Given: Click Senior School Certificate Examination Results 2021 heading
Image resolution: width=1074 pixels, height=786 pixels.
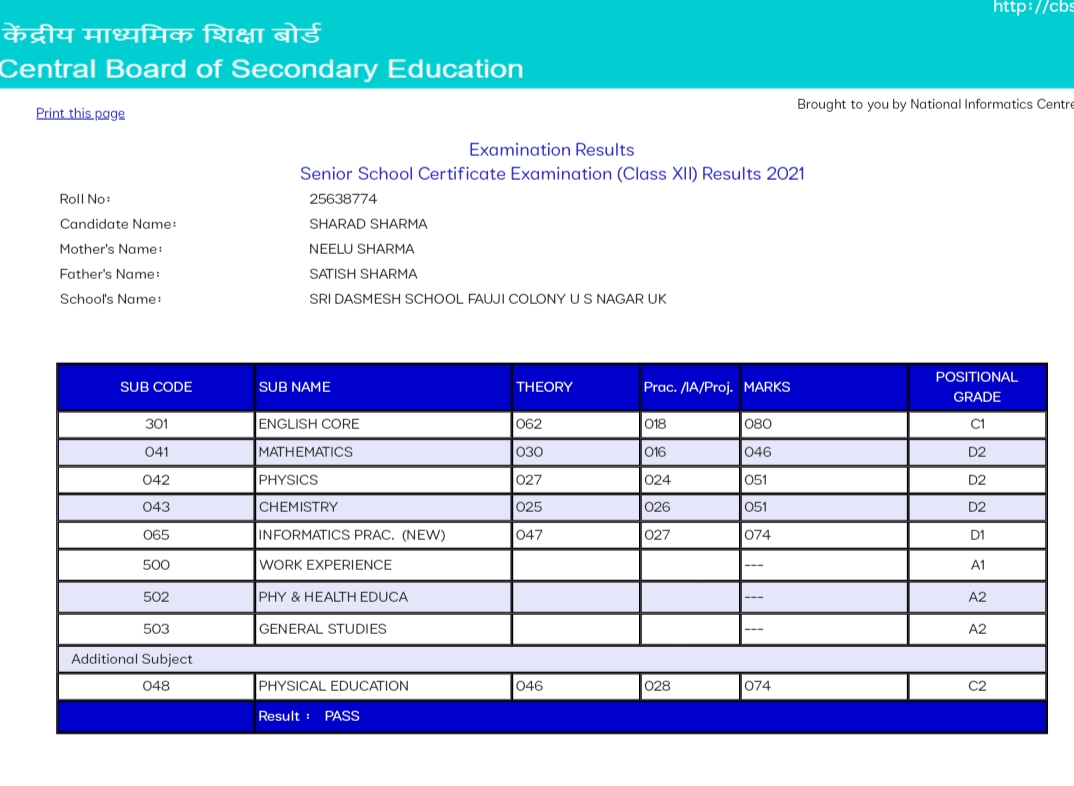Looking at the screenshot, I should click(551, 173).
